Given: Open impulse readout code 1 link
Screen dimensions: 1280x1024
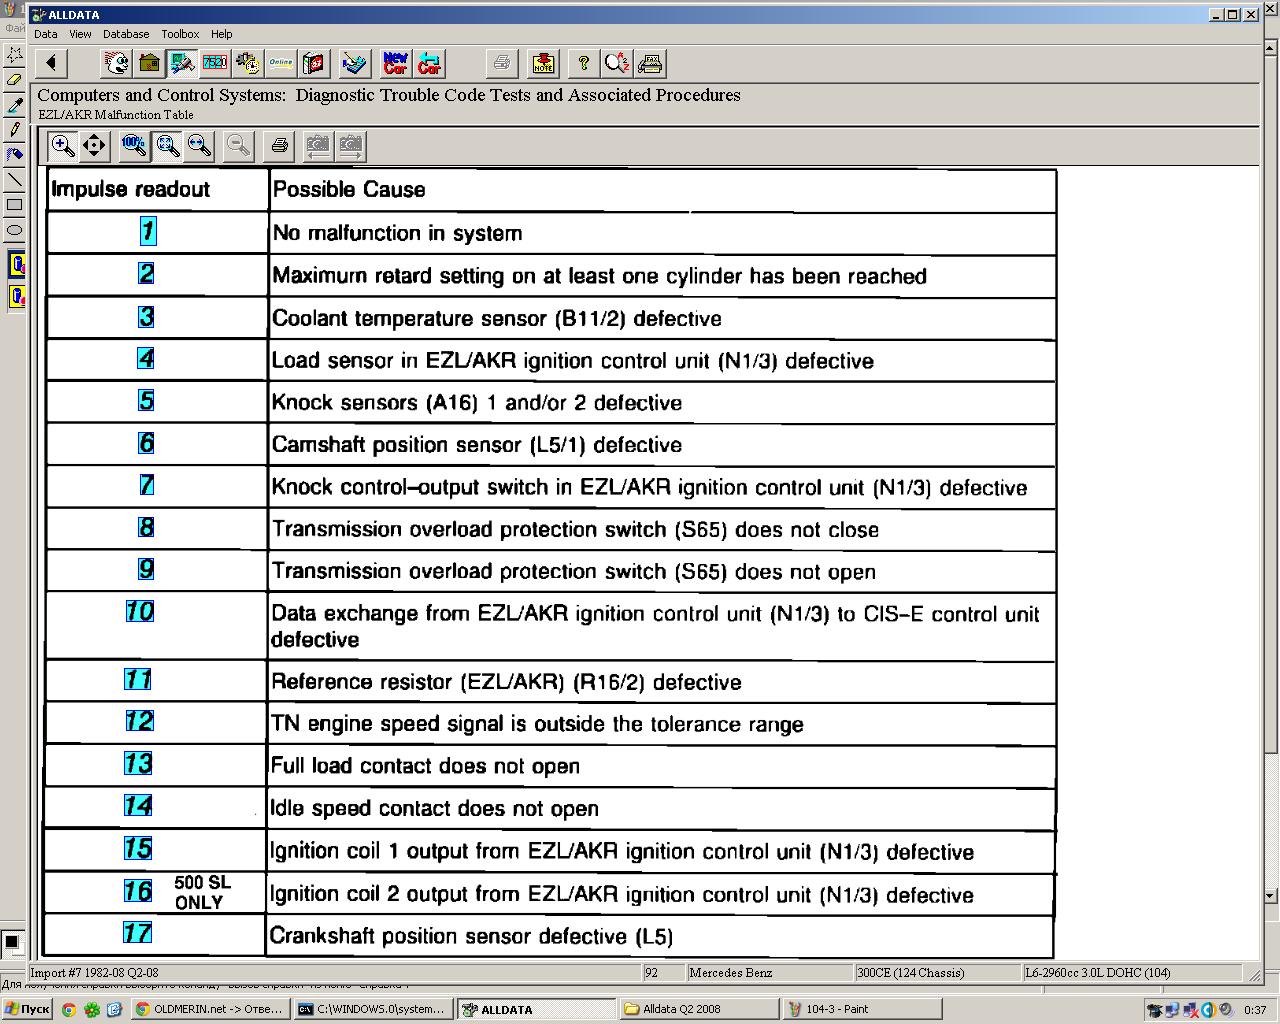Looking at the screenshot, I should (x=147, y=231).
